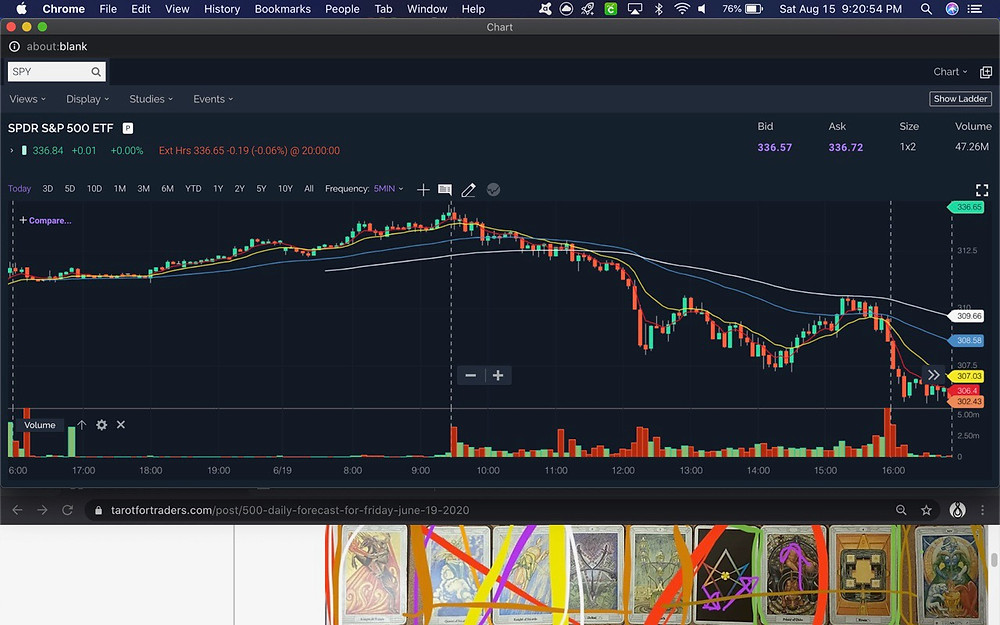
Task: Expand the quote row chevron beside 336.84
Action: click(x=11, y=151)
